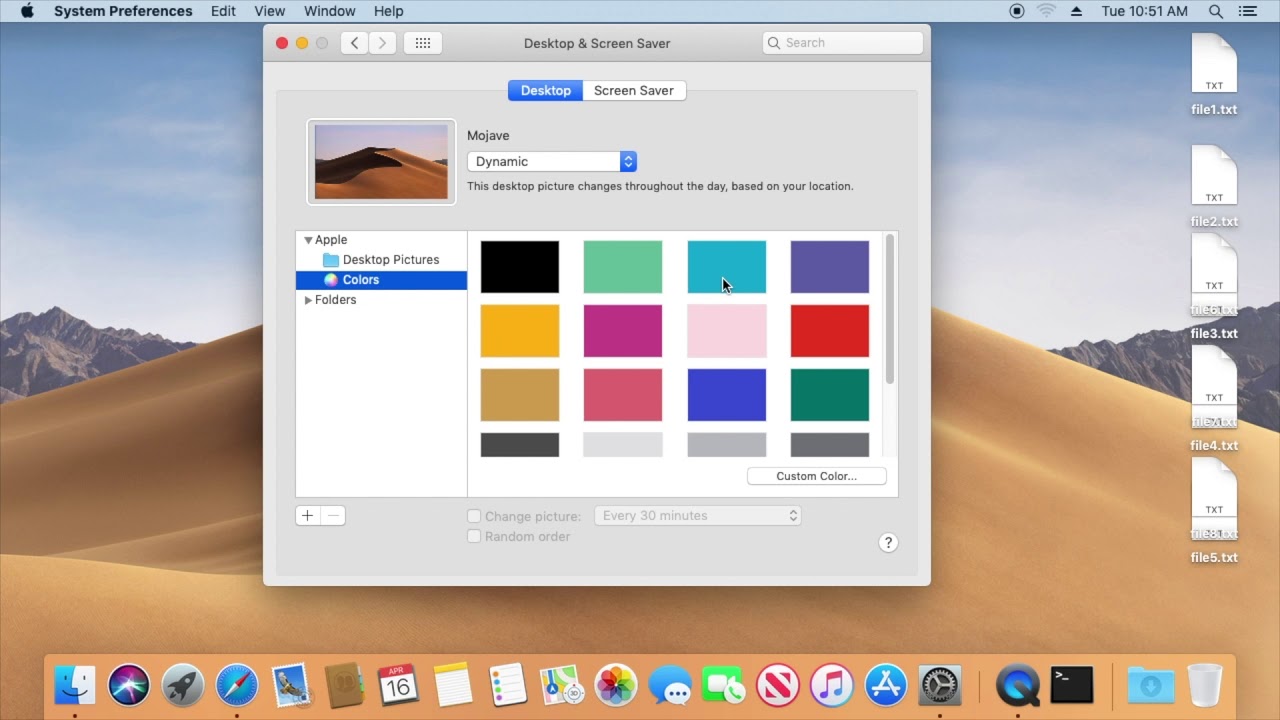Open the yellow Notes app in dock

[453, 685]
